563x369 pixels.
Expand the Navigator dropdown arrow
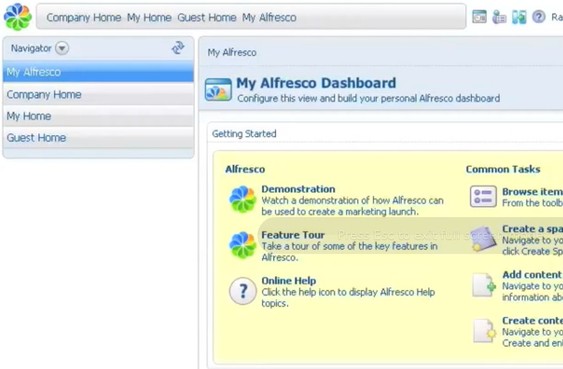pos(62,48)
